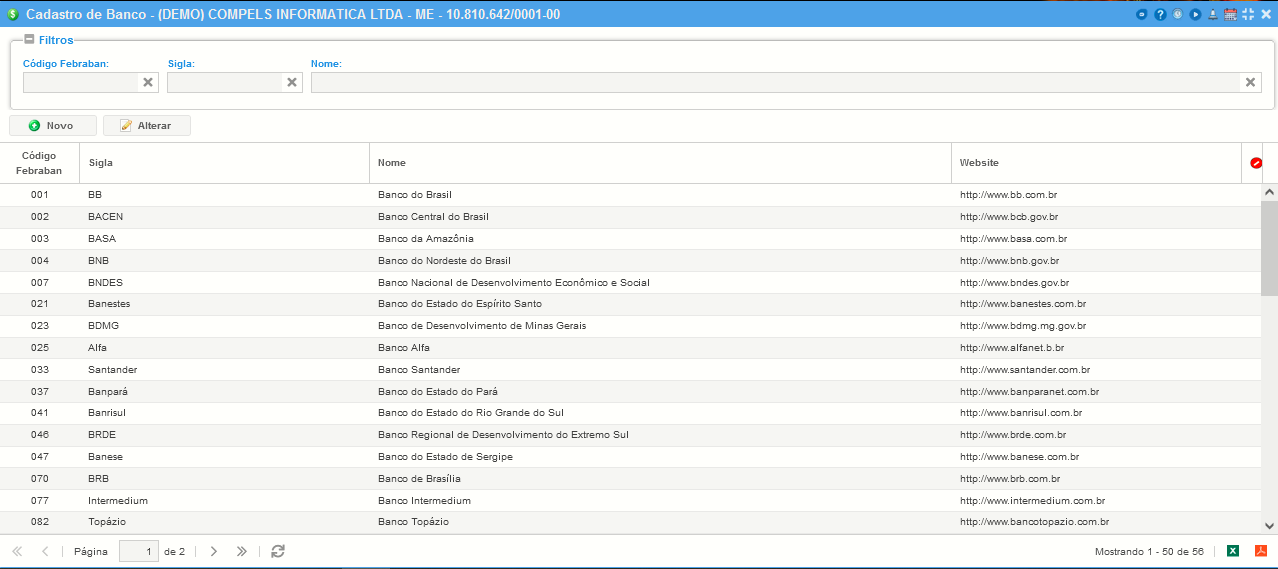Export the grid to PDF
Viewport: 1278px width, 569px height.
click(1261, 551)
